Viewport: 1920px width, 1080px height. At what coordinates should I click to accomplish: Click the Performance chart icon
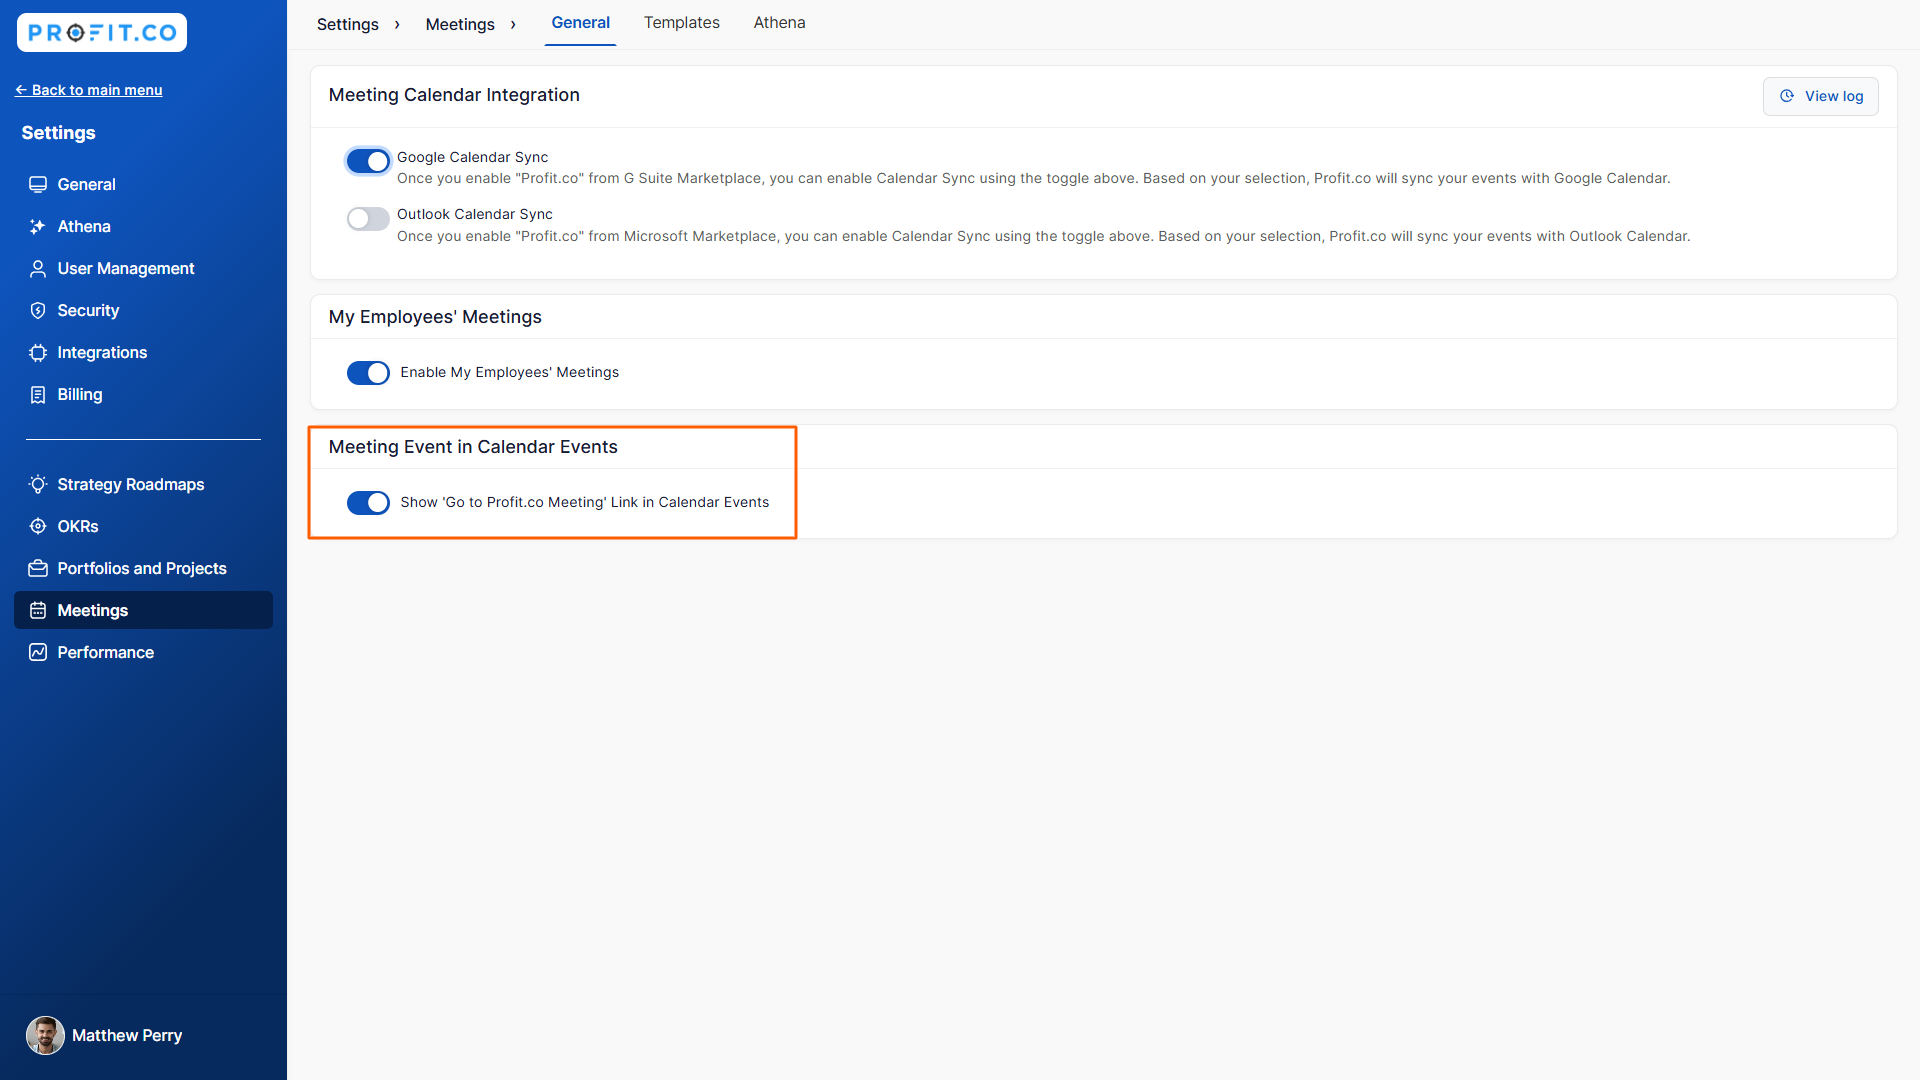38,653
